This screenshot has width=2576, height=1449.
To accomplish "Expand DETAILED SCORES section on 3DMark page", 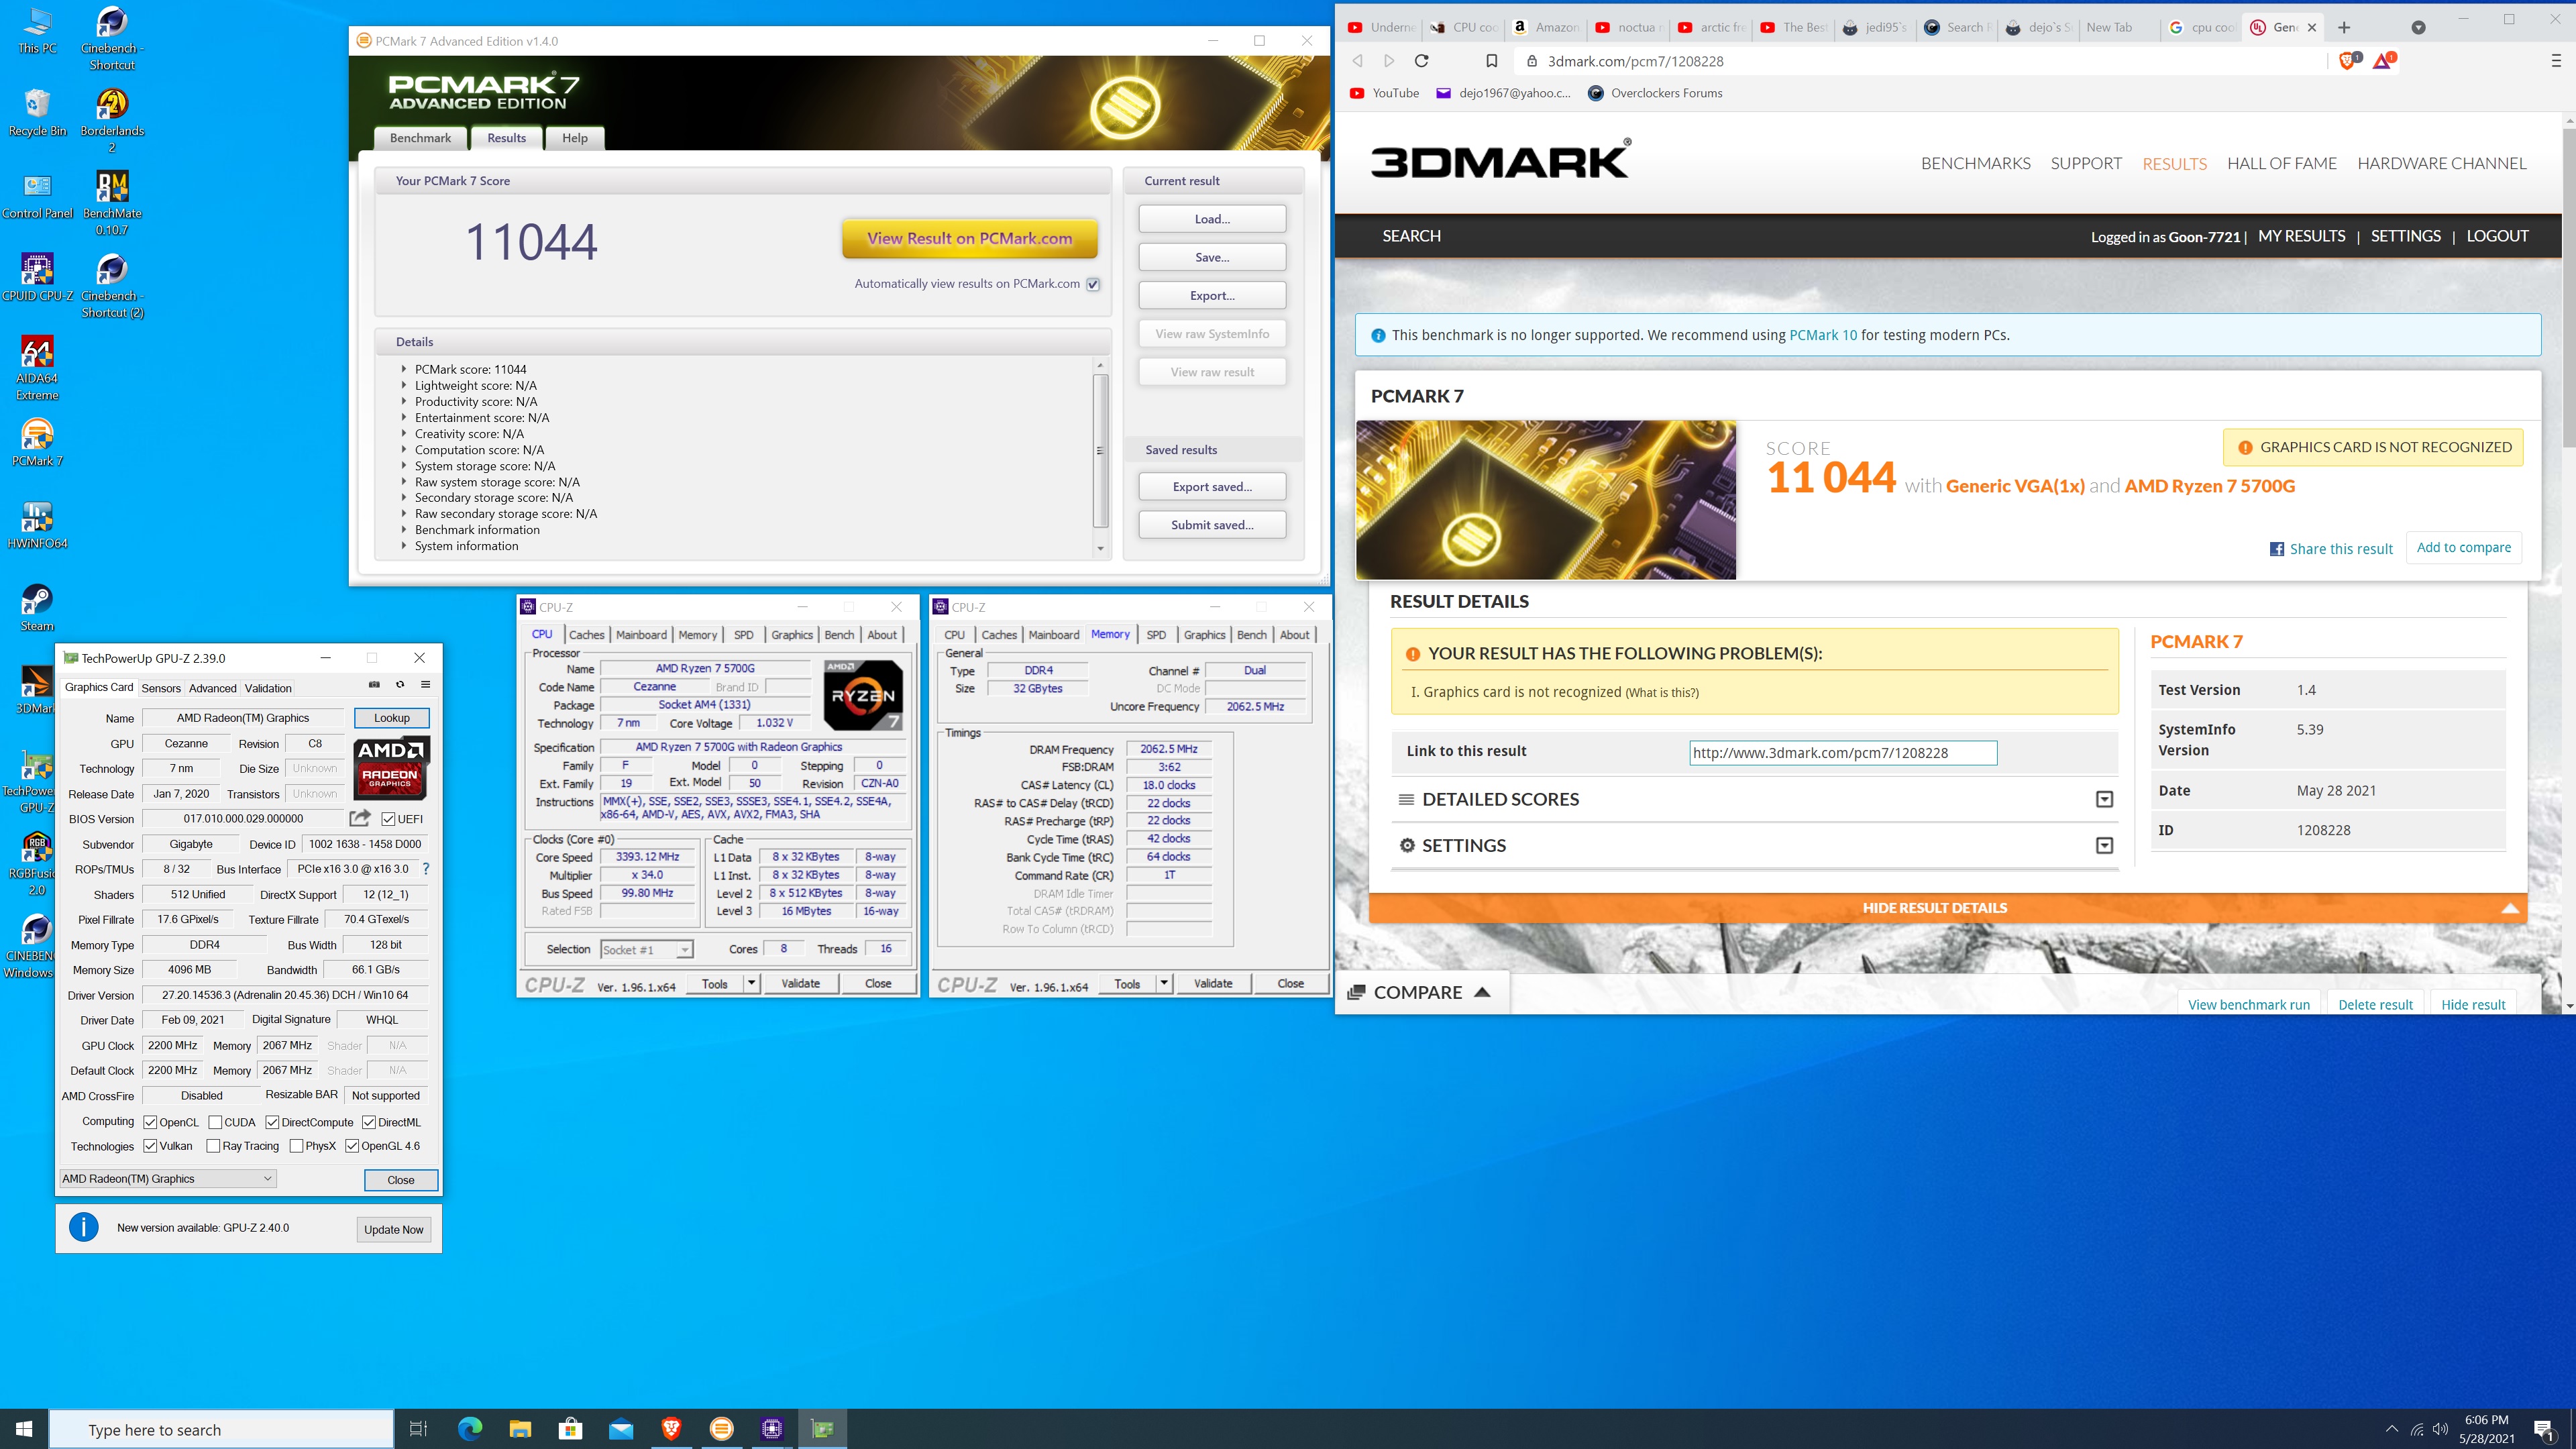I will click(2104, 799).
